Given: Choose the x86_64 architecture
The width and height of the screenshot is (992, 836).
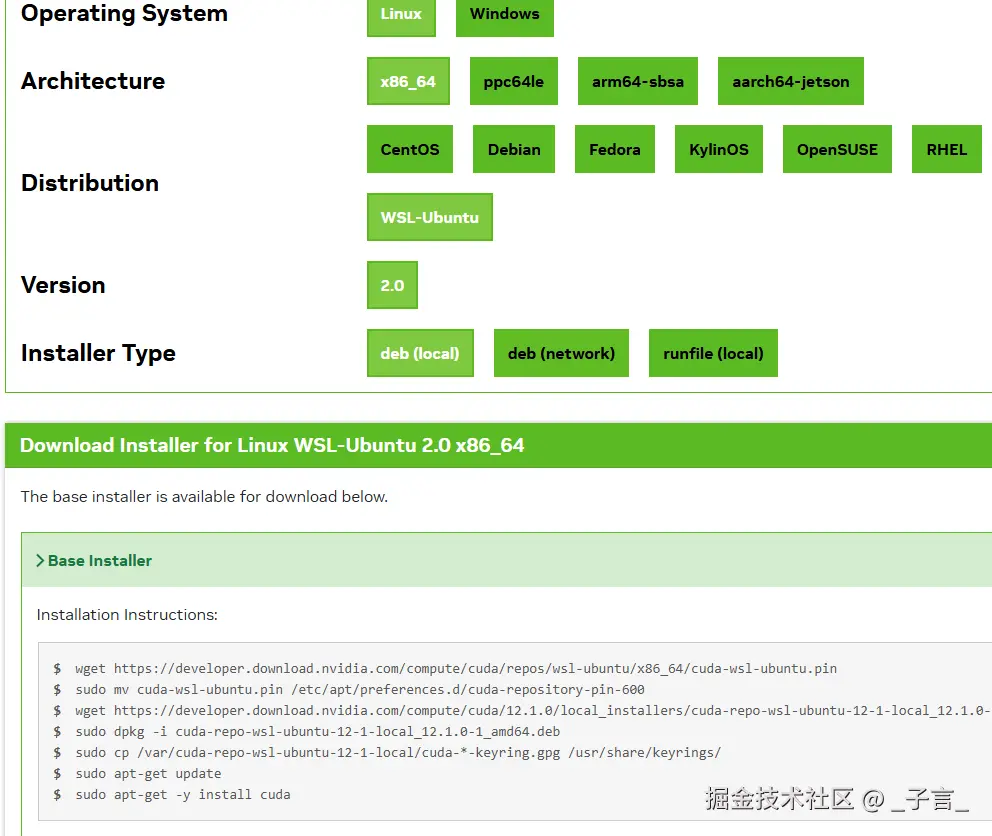Looking at the screenshot, I should pos(408,81).
